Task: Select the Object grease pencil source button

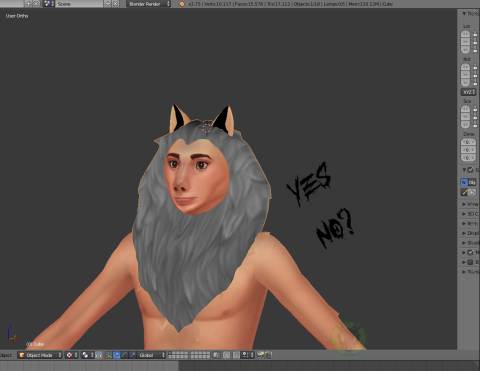Action: (472, 182)
